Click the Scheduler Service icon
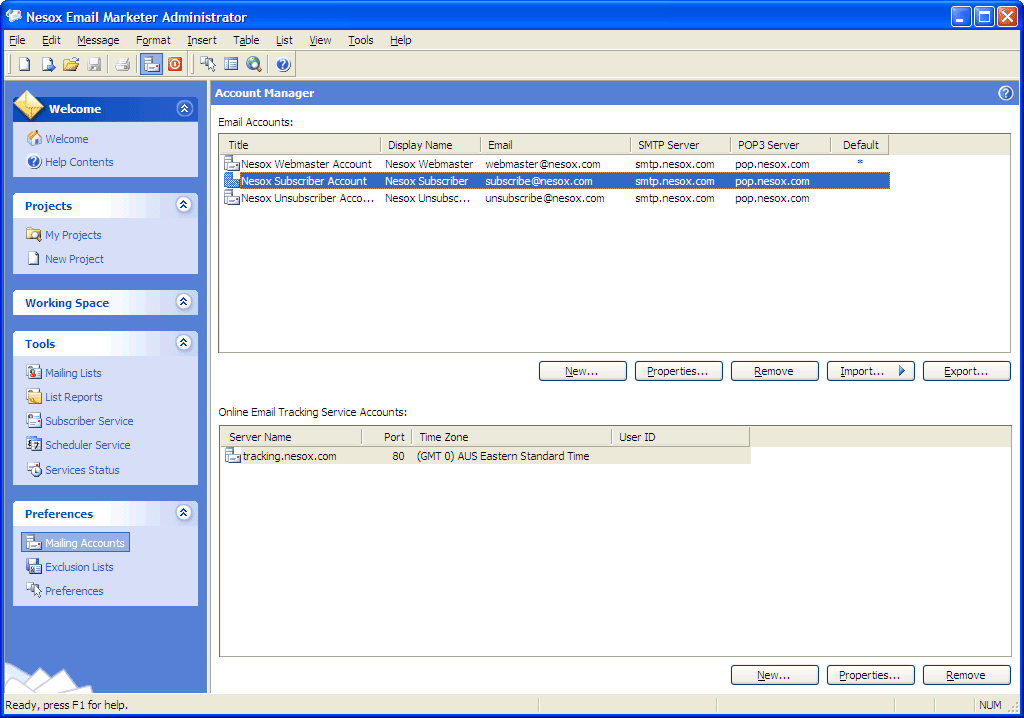 click(34, 444)
